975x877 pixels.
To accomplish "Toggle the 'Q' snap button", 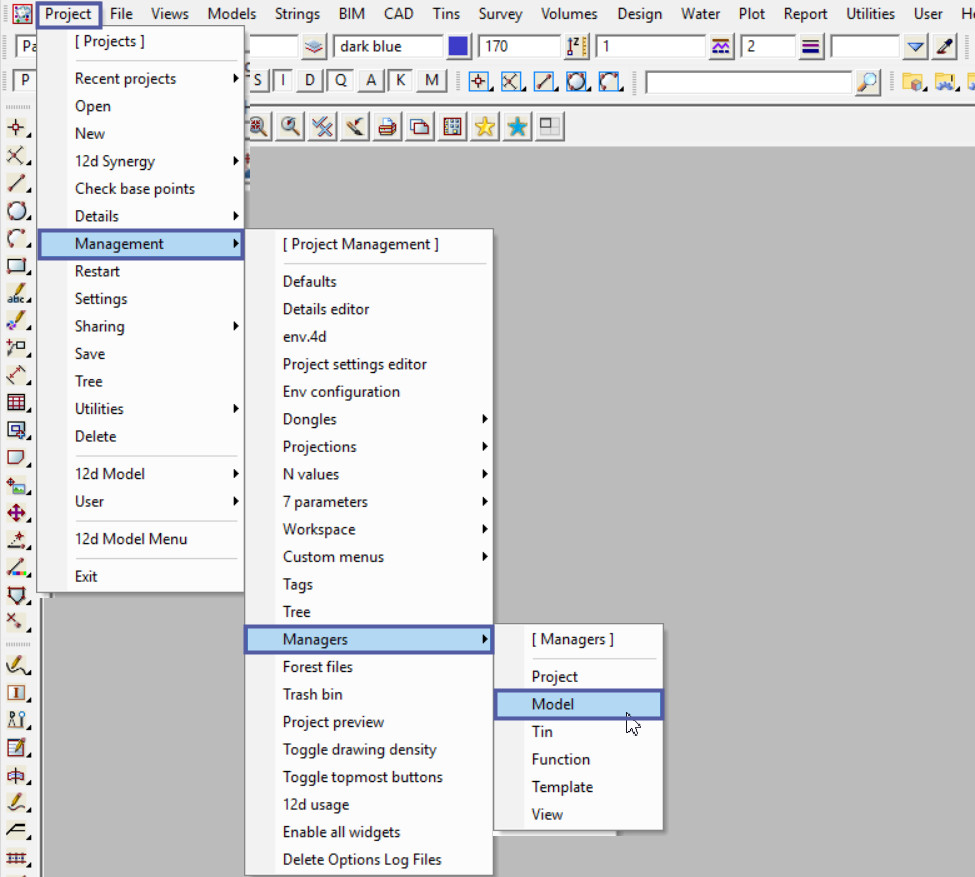I will click(x=341, y=81).
